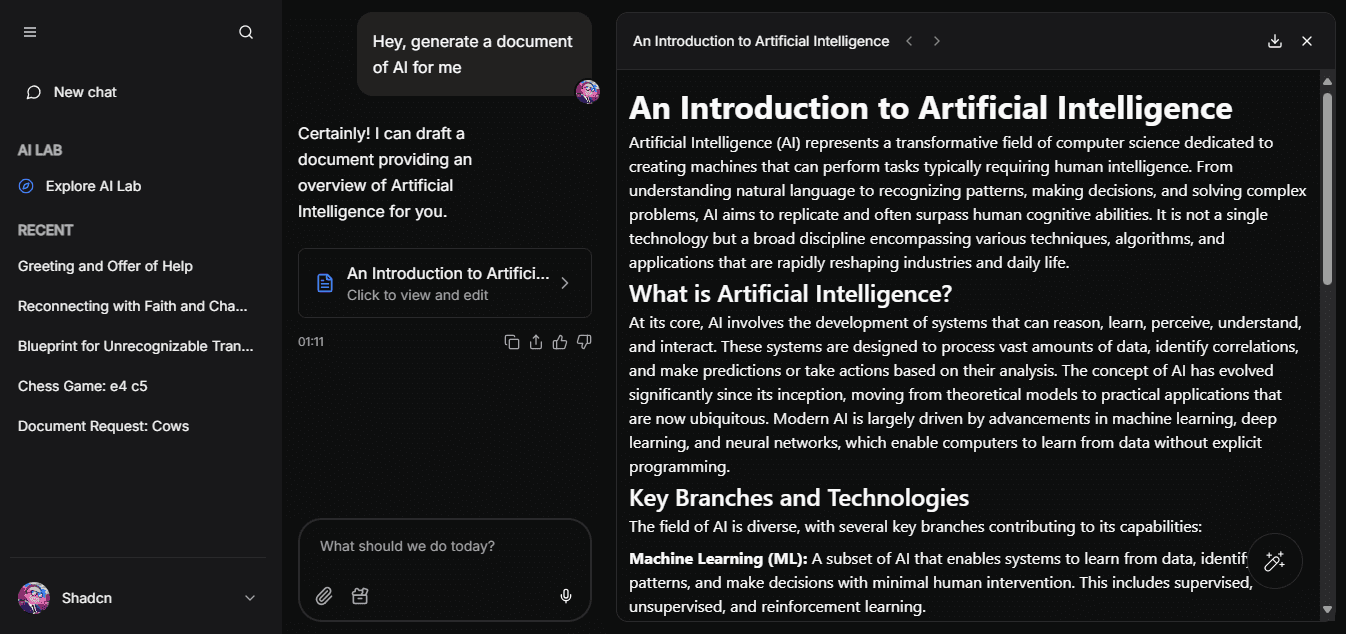1346x634 pixels.
Task: Click the microphone voice input icon
Action: (566, 596)
